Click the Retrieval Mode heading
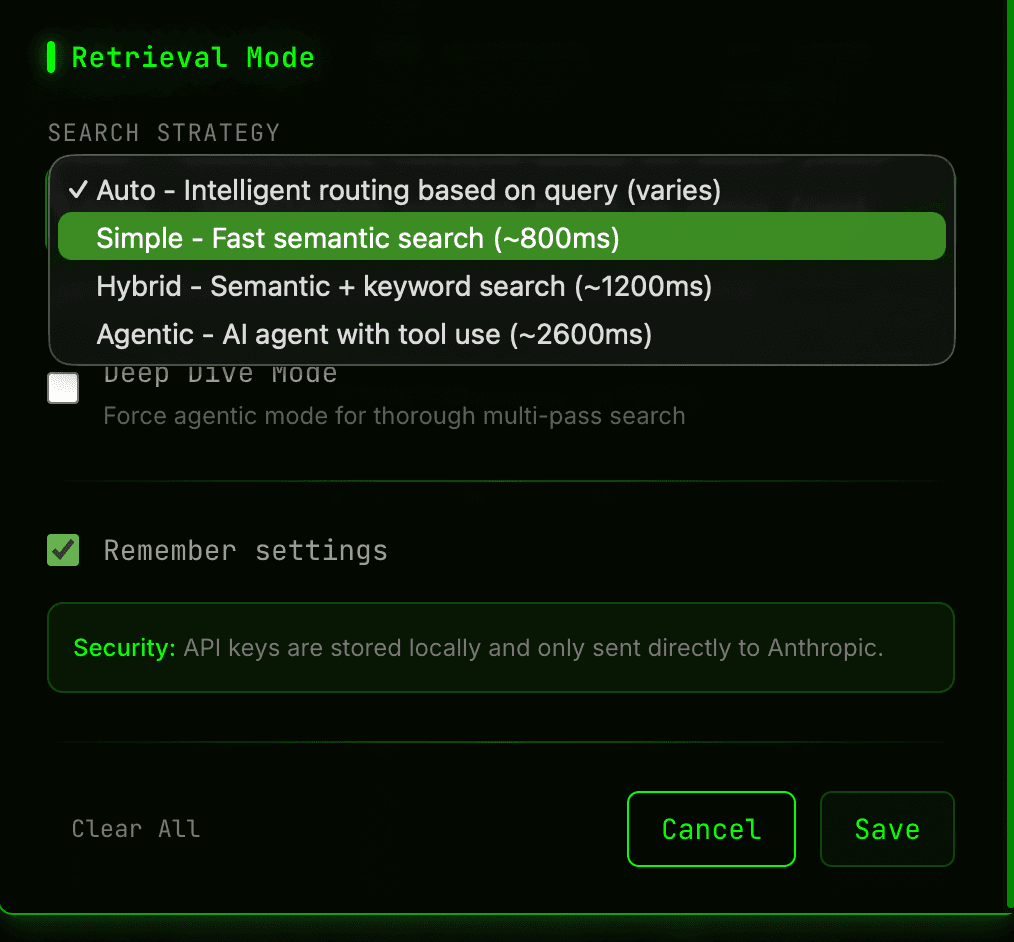Viewport: 1014px width, 942px height. coord(192,57)
